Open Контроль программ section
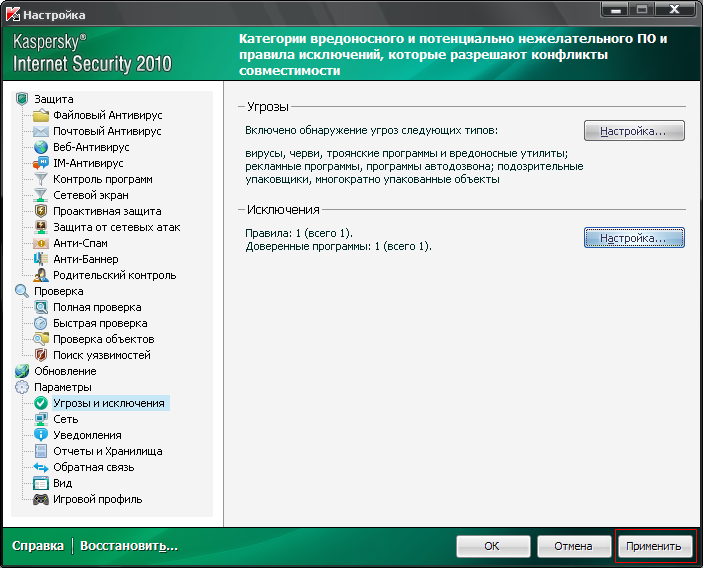Screen dimensions: 703x568 pyautogui.click(x=103, y=179)
